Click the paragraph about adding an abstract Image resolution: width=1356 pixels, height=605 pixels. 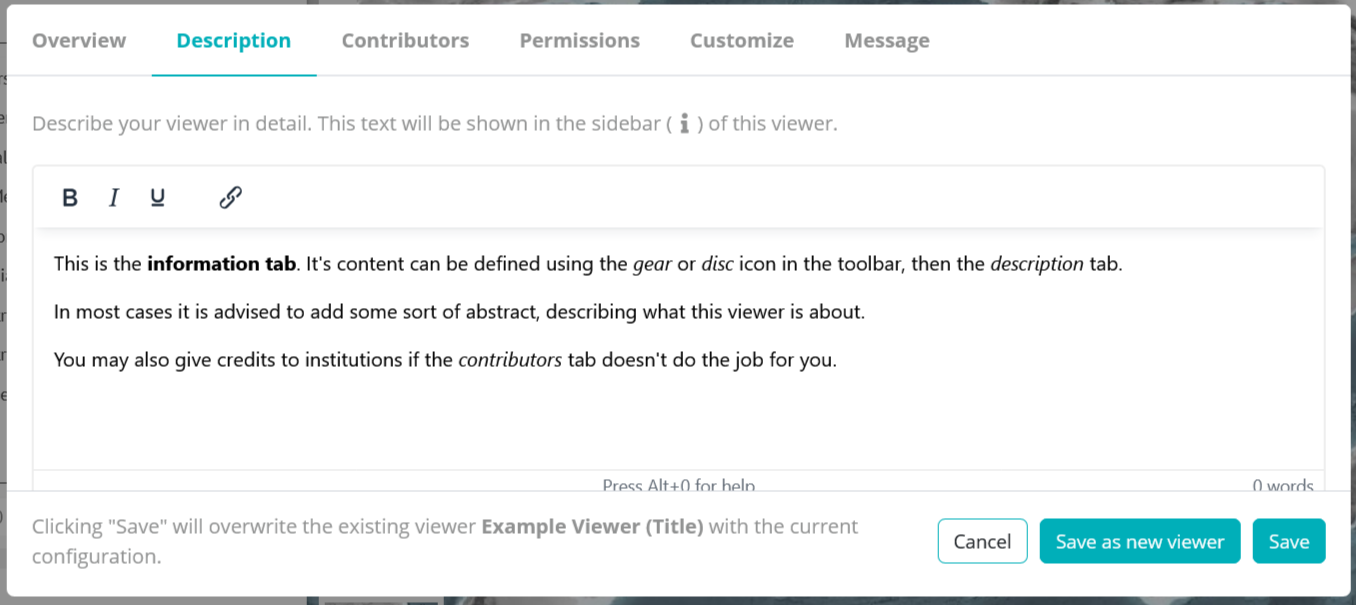click(x=459, y=312)
